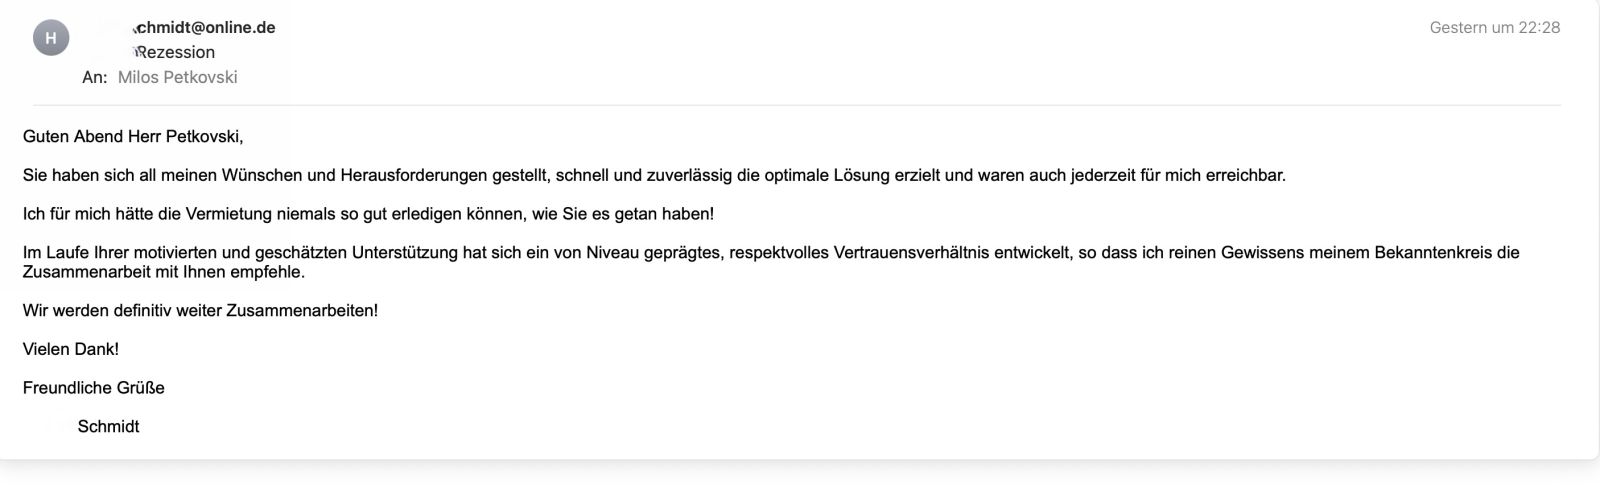Viewport: 1600px width, 488px height.
Task: Click the "An:" recipient label
Action: [x=95, y=77]
